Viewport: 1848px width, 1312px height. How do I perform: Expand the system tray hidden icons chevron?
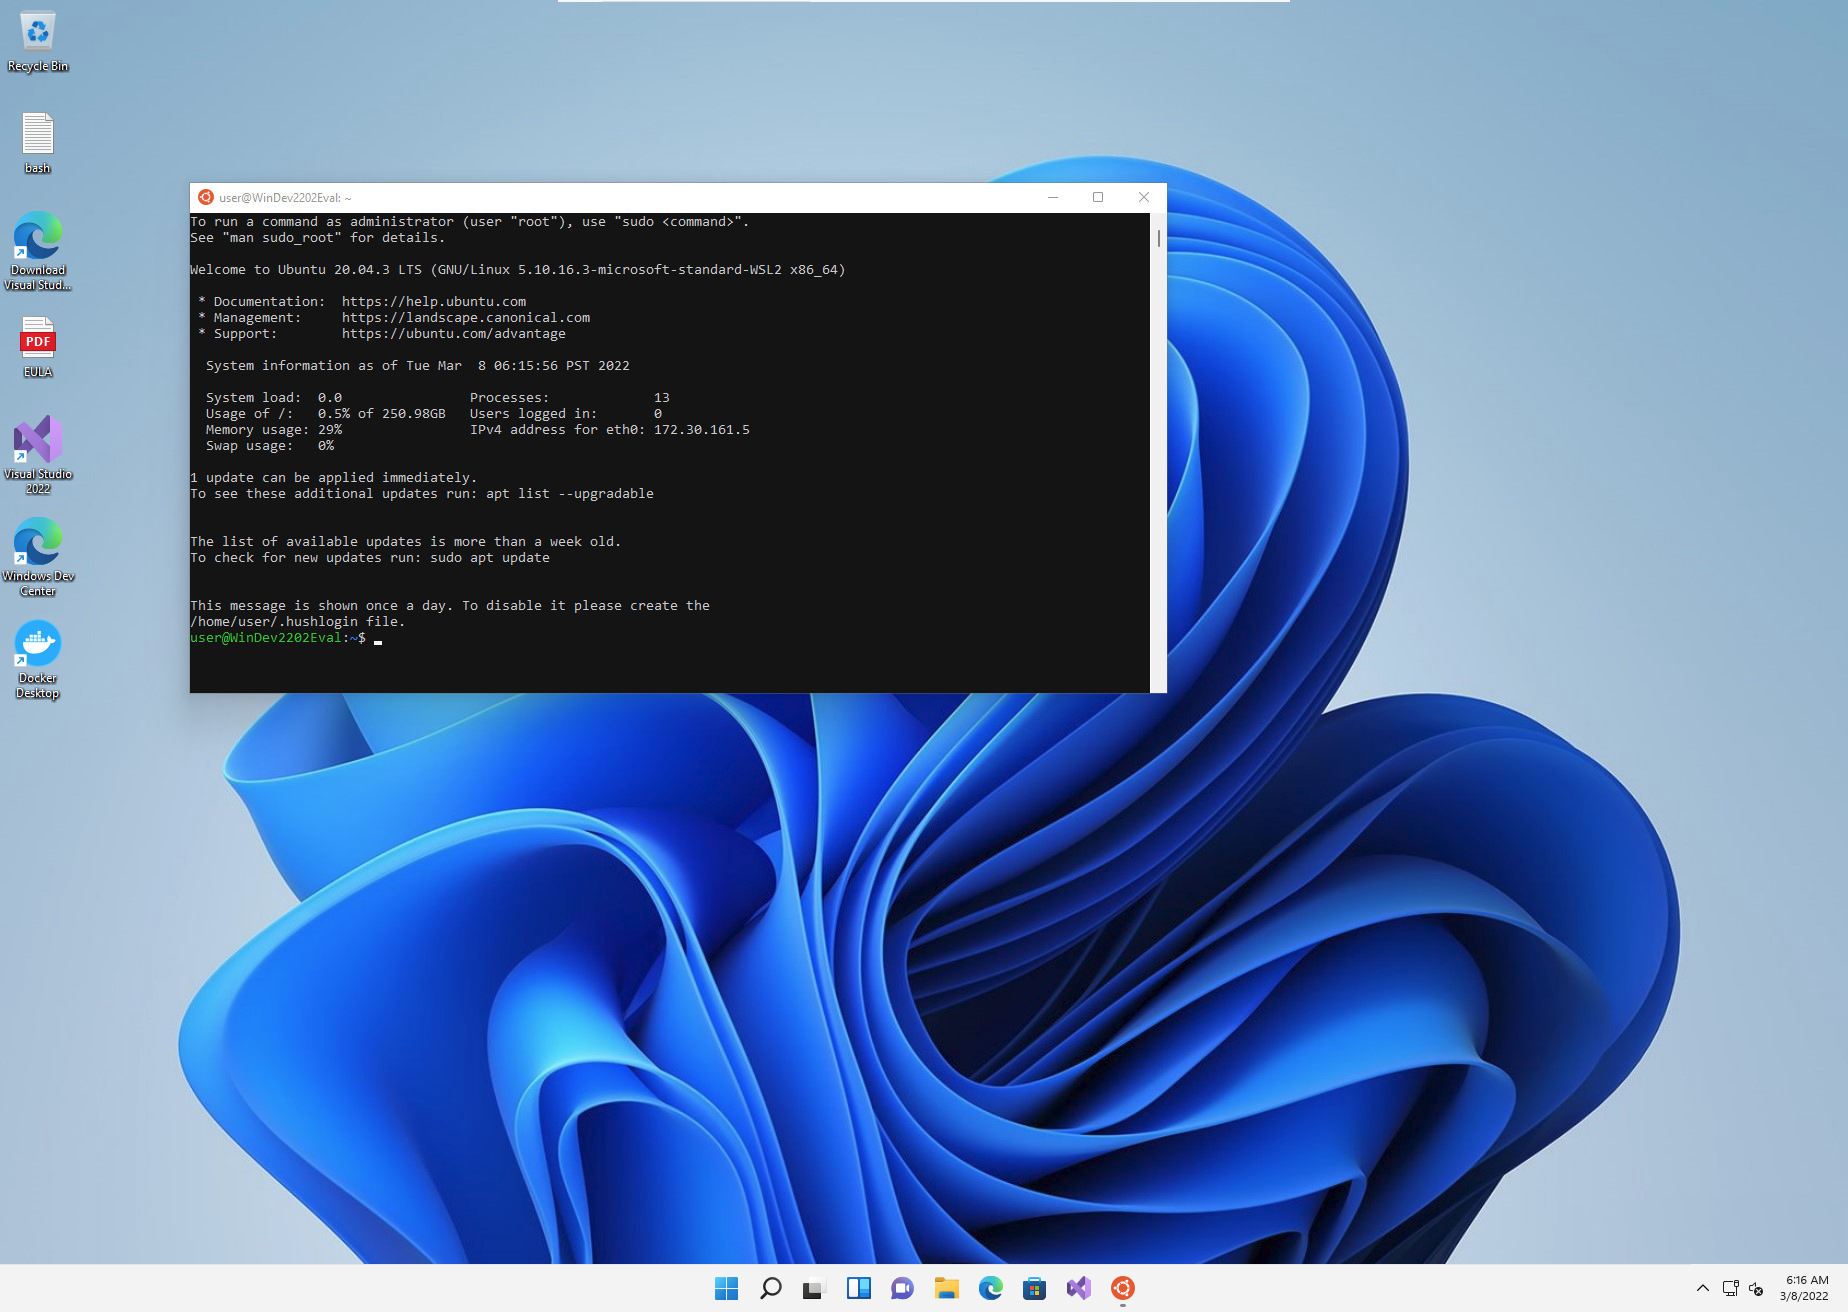[1702, 1288]
